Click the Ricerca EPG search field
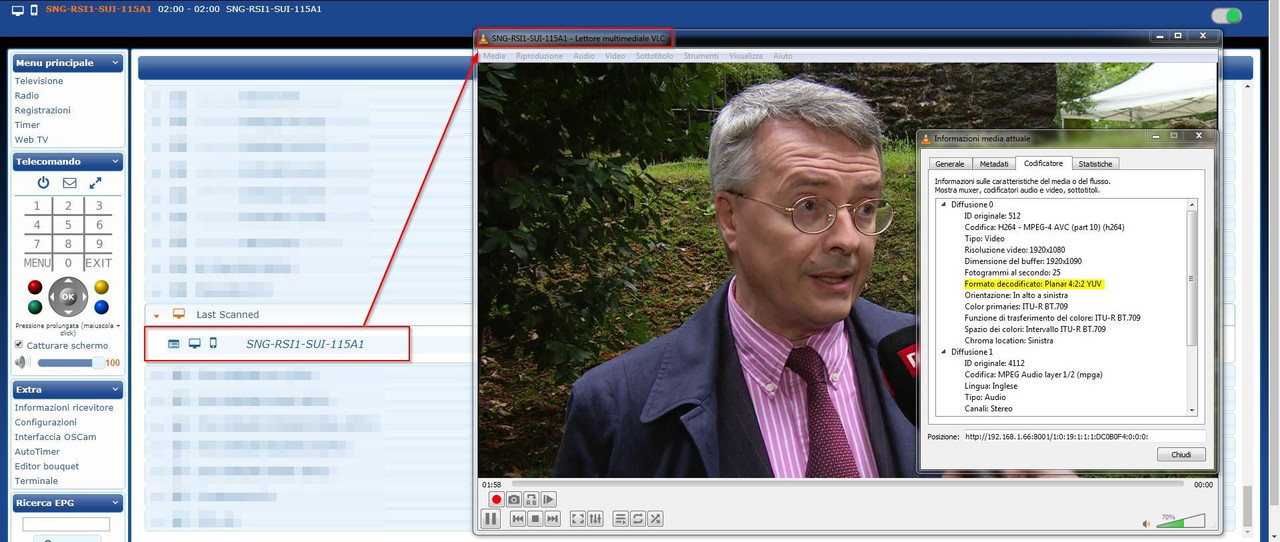 click(x=66, y=524)
